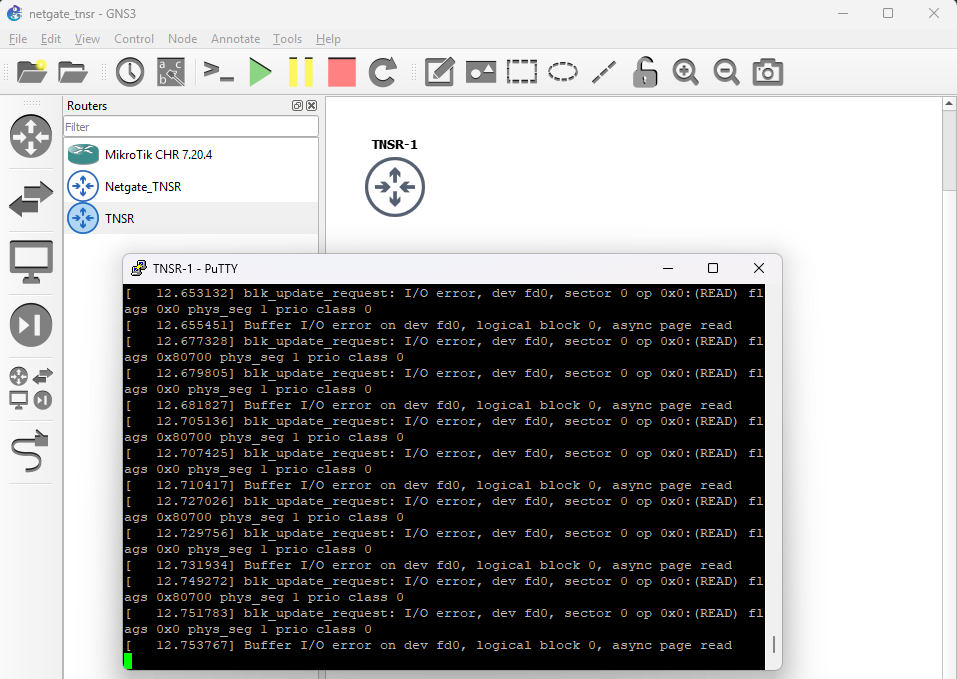Browse routers in the device sidebar
This screenshot has width=957, height=679.
(30, 136)
